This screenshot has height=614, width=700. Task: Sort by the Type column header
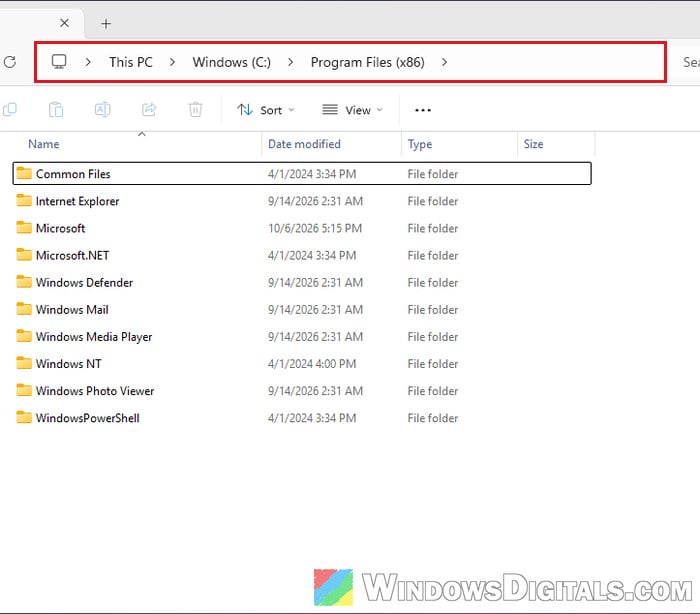click(420, 144)
